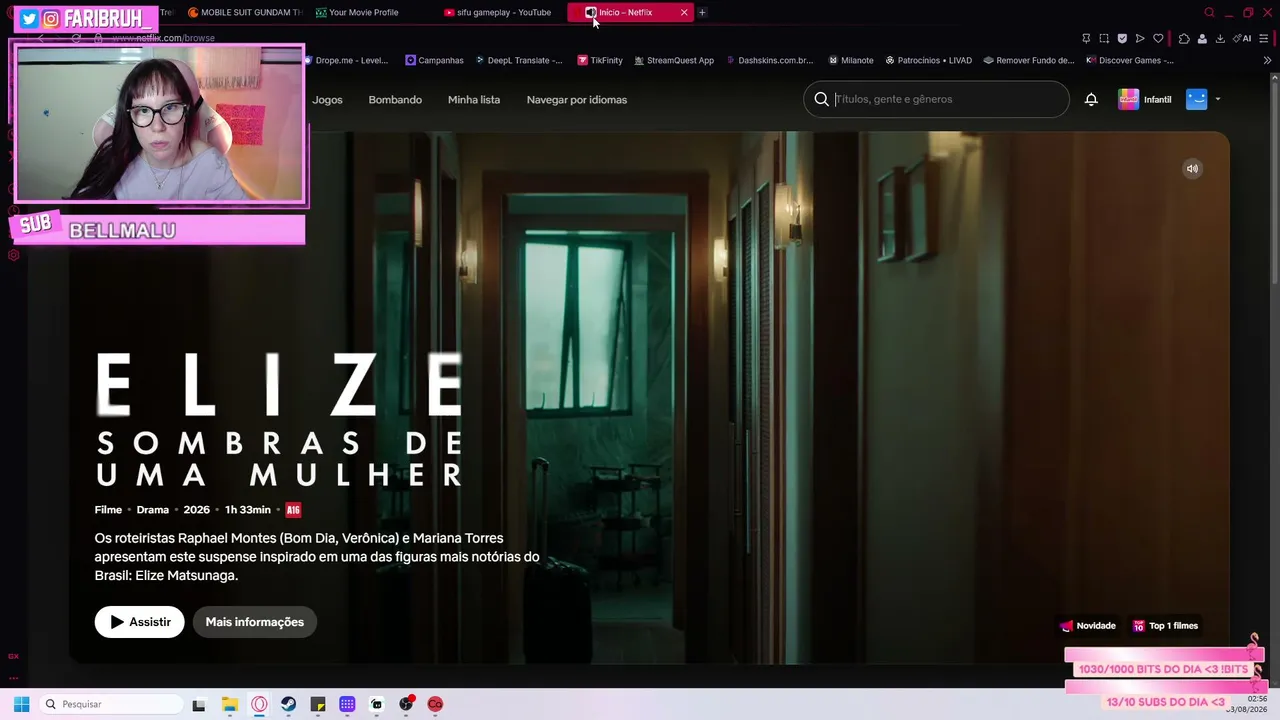Open the purple grid app in taskbar
Screen dimensions: 1280x720
pos(347,704)
